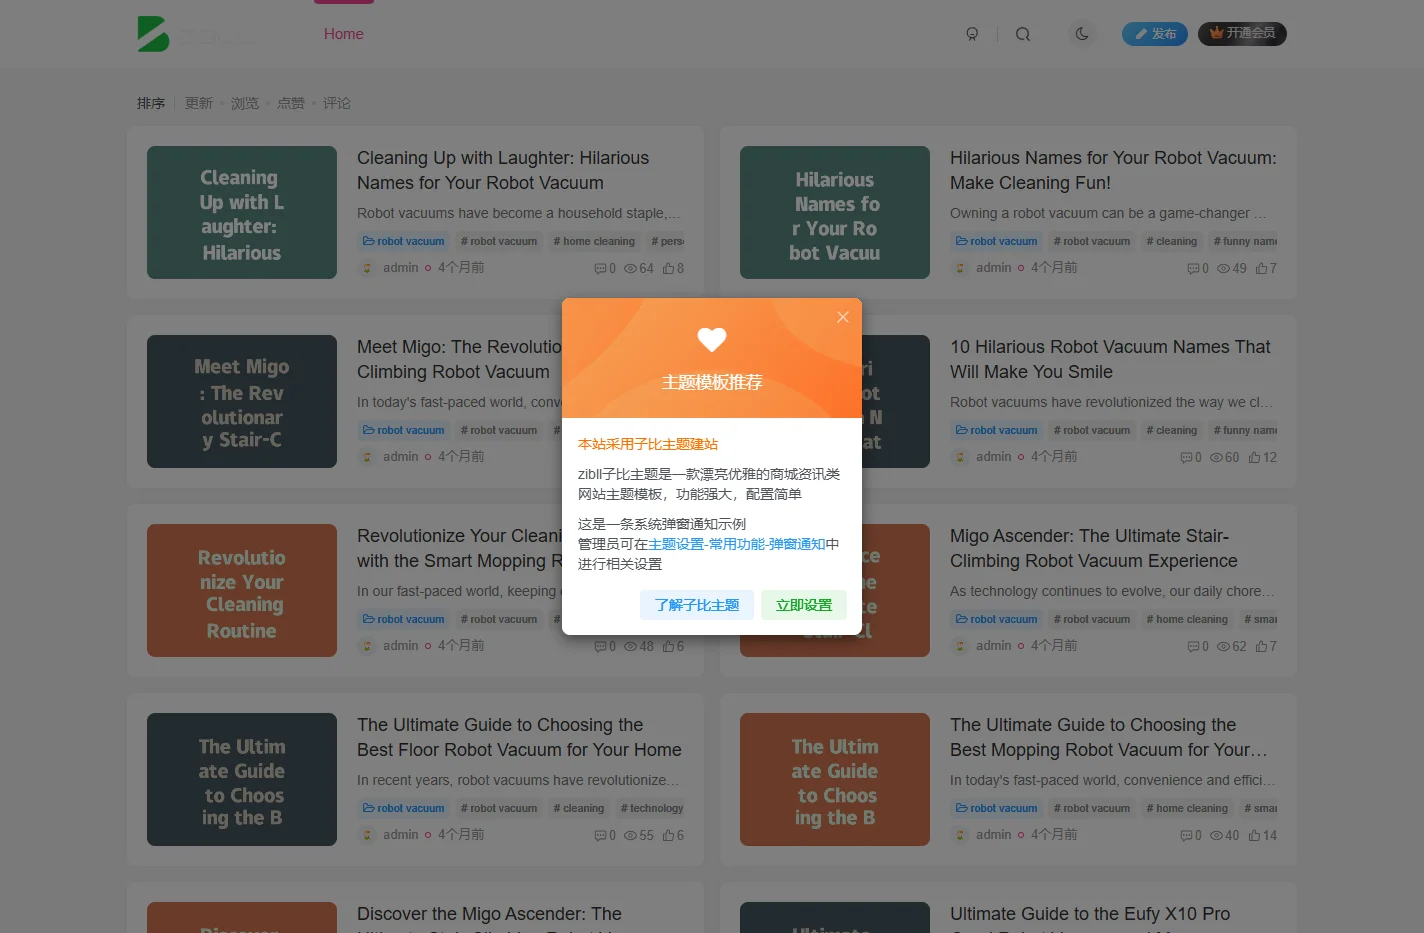
Task: Click the 开通会员 membership button
Action: [x=1242, y=34]
